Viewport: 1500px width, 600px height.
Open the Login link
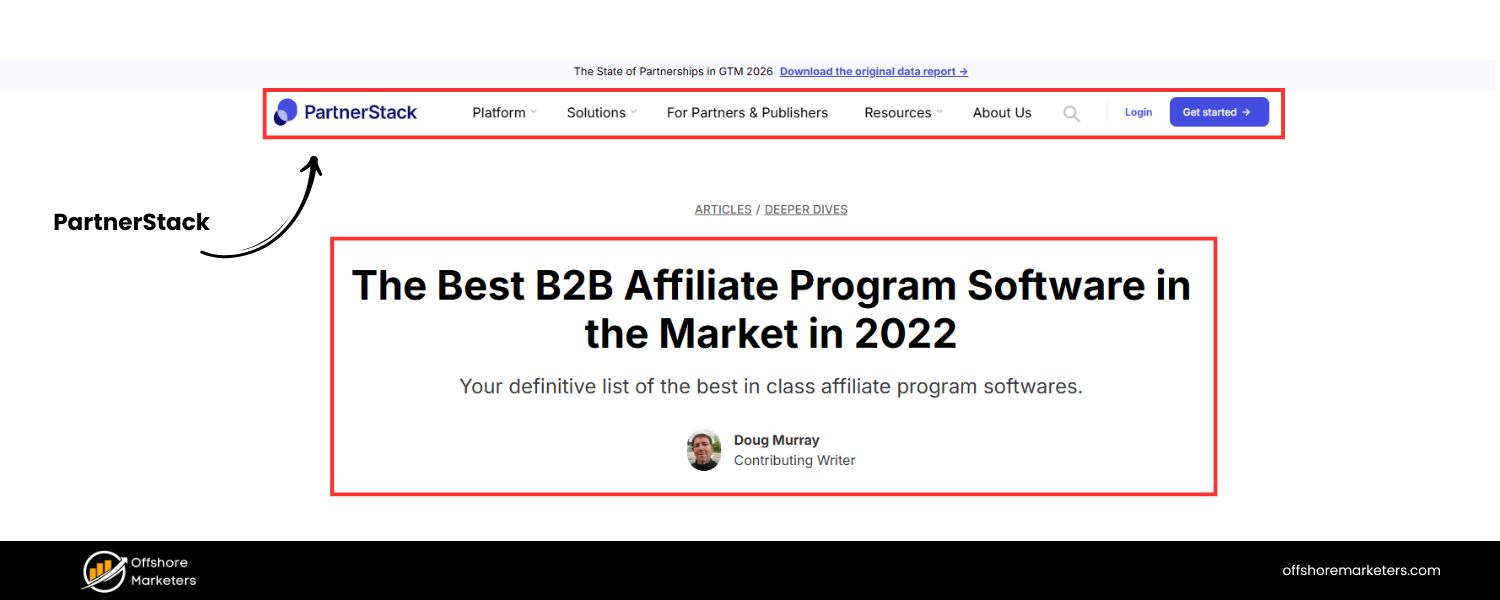1138,112
